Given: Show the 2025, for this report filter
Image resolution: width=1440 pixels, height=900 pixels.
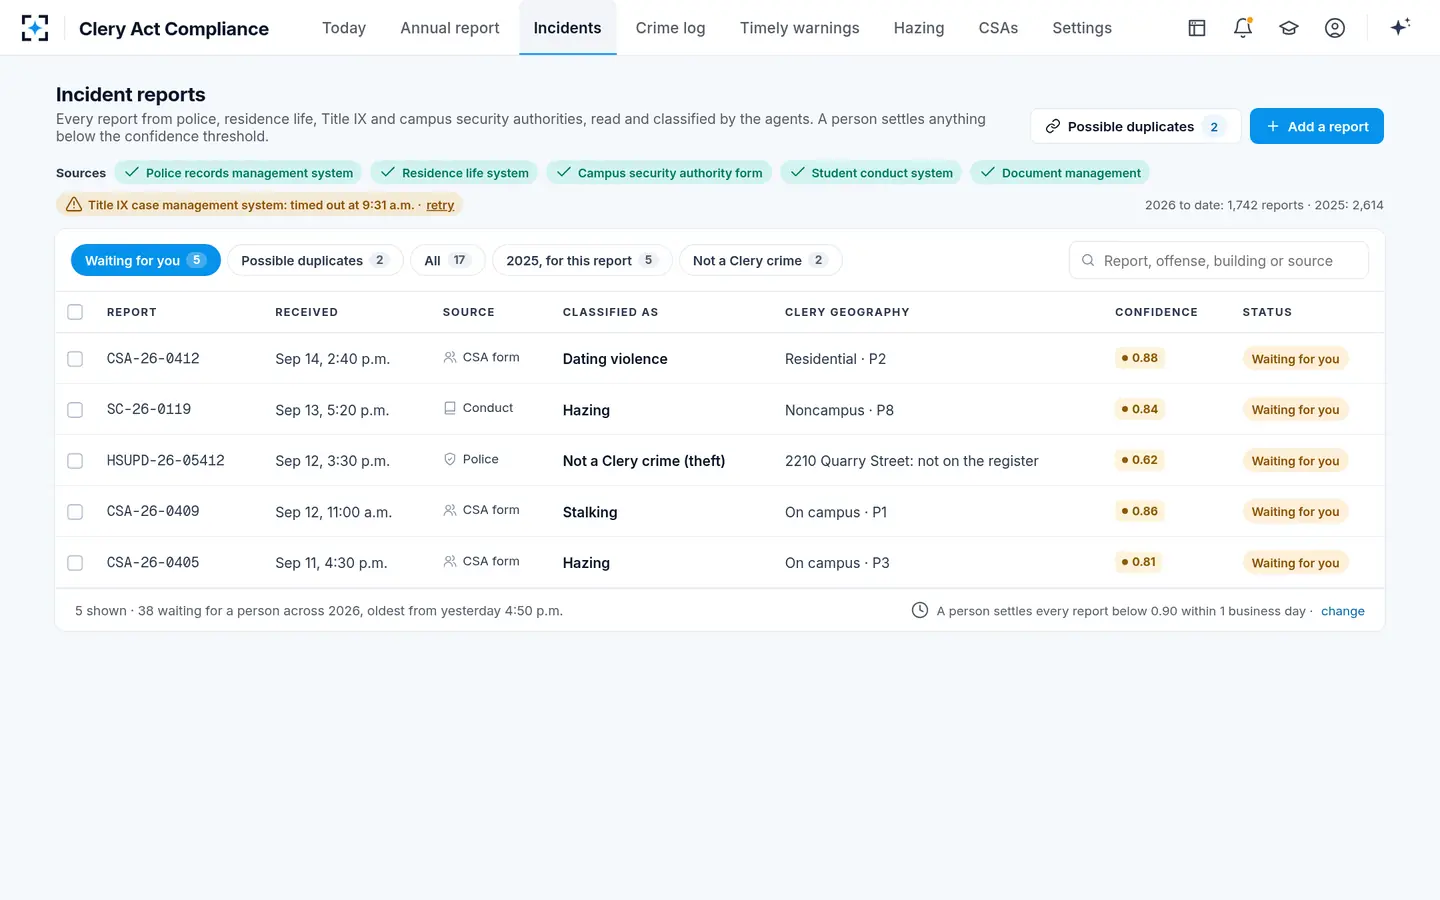Looking at the screenshot, I should click(582, 260).
